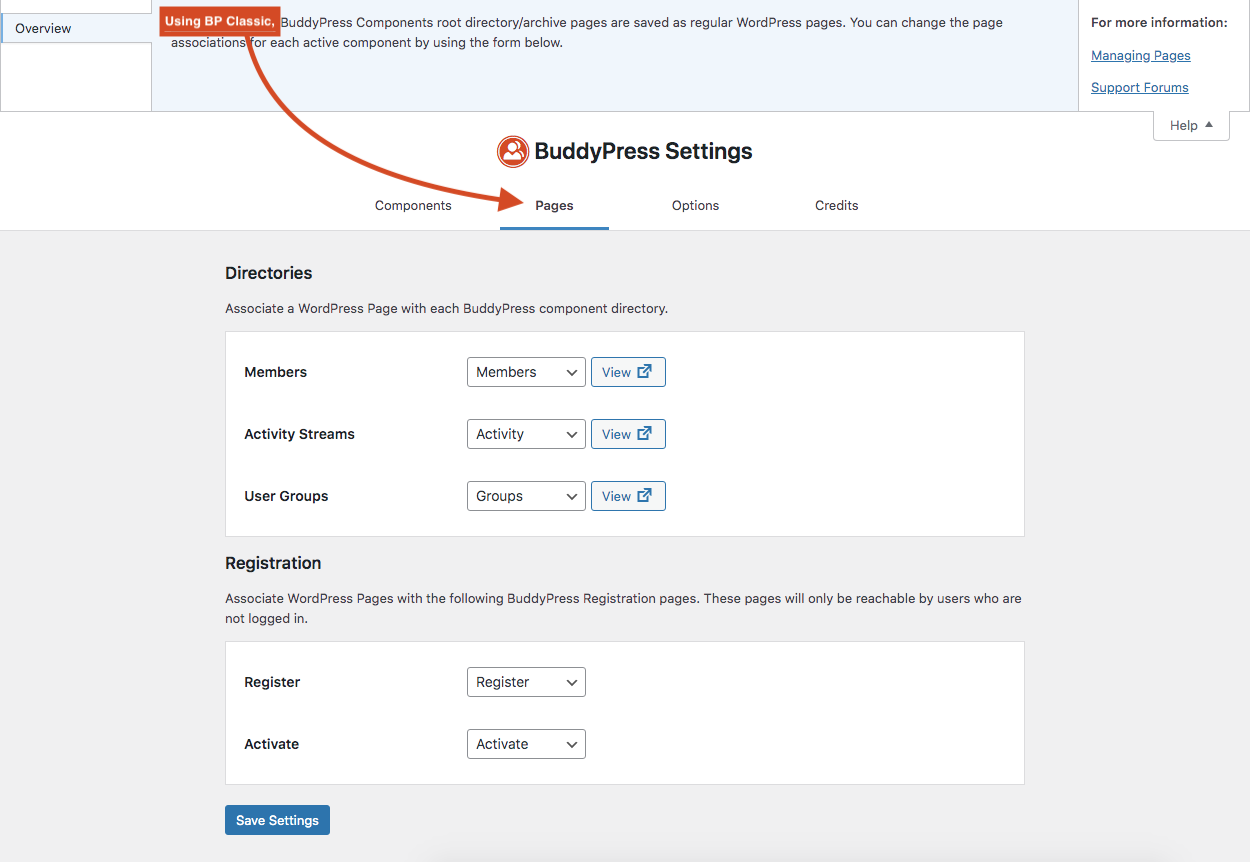The image size is (1250, 862).
Task: Select the Pages tab
Action: [554, 206]
